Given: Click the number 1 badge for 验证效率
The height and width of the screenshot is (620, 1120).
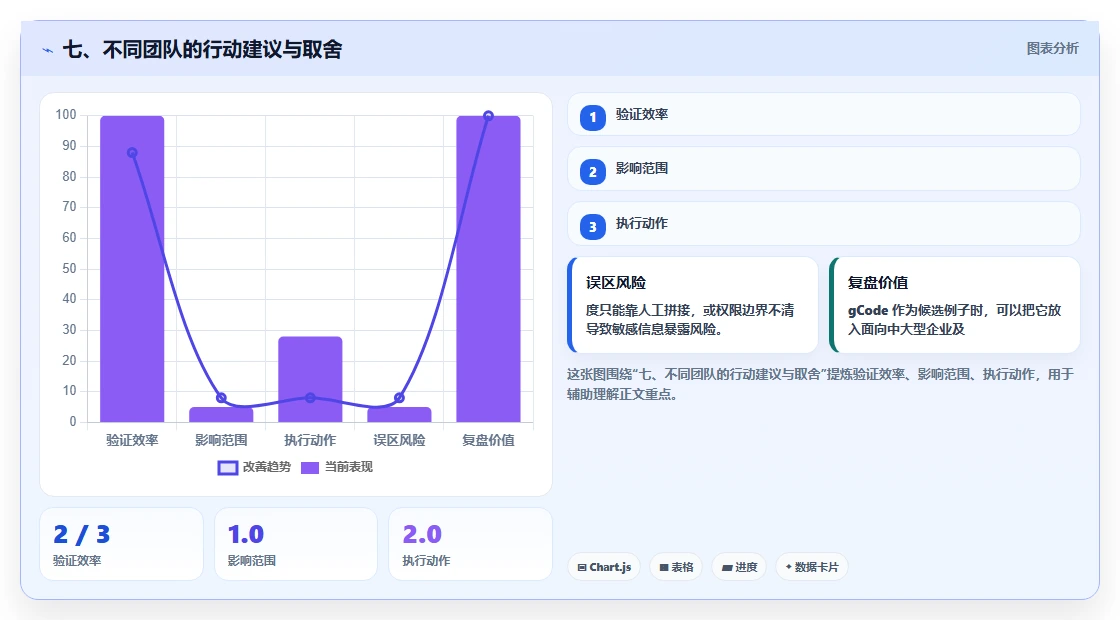Looking at the screenshot, I should tap(592, 117).
